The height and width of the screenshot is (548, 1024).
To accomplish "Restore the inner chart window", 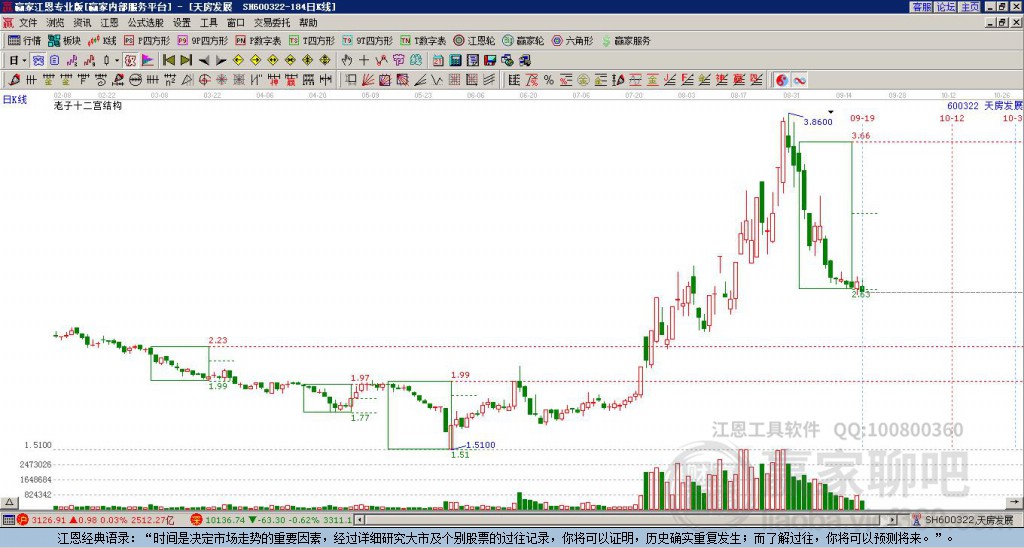I will pos(1002,23).
